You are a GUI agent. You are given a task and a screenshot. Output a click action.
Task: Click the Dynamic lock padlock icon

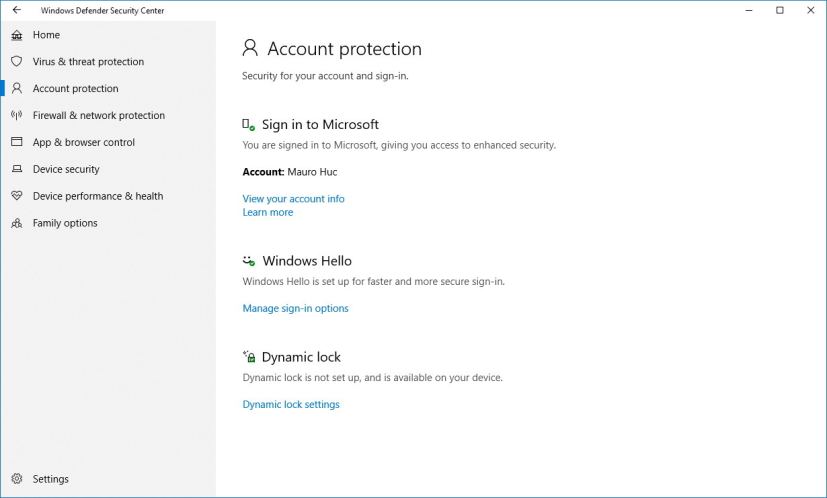pos(249,357)
